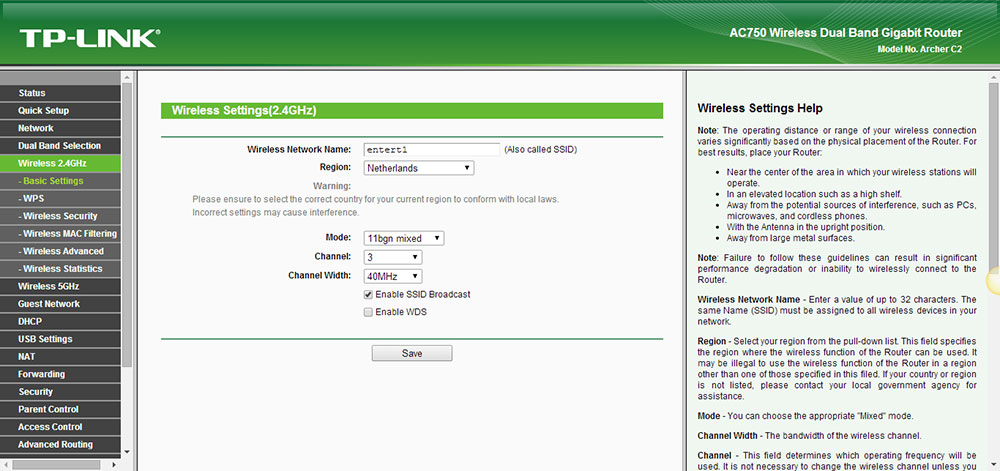Open the NAT menu item
Image resolution: width=1000 pixels, height=471 pixels.
[60, 356]
